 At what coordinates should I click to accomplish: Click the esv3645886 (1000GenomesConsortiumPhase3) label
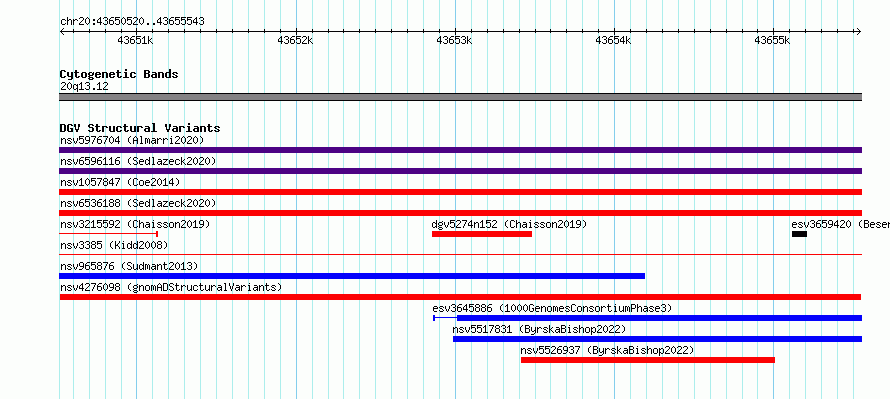[x=552, y=308]
